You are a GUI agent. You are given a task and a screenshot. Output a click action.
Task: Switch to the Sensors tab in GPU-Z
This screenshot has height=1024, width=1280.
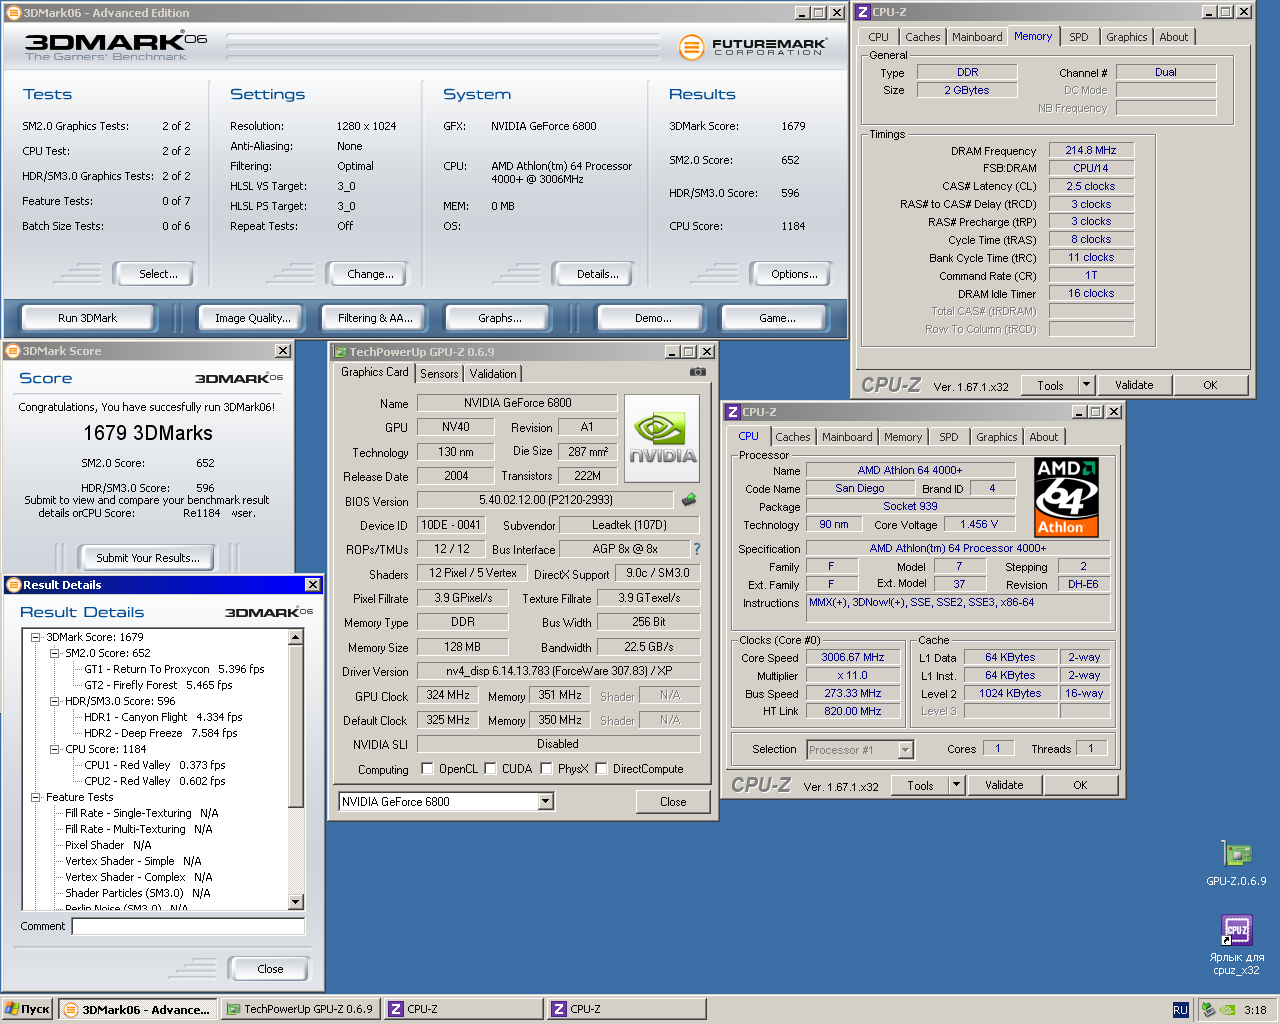pos(439,374)
